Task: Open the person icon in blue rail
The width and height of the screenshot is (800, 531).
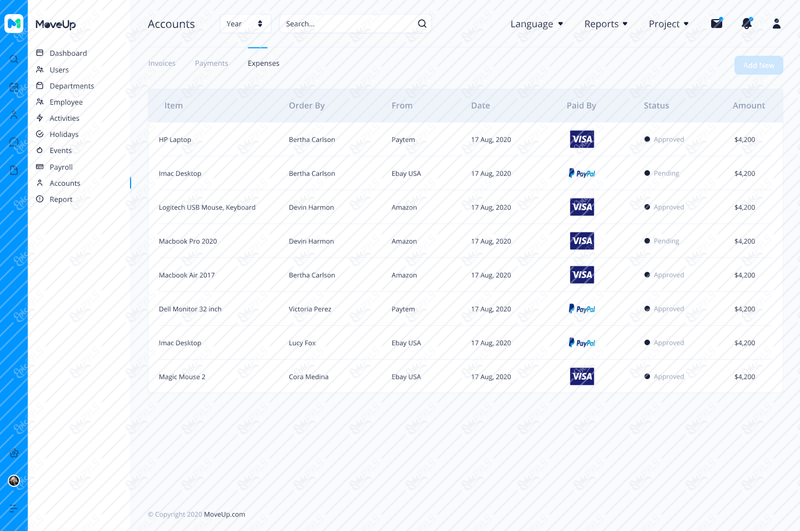Action: (x=14, y=115)
